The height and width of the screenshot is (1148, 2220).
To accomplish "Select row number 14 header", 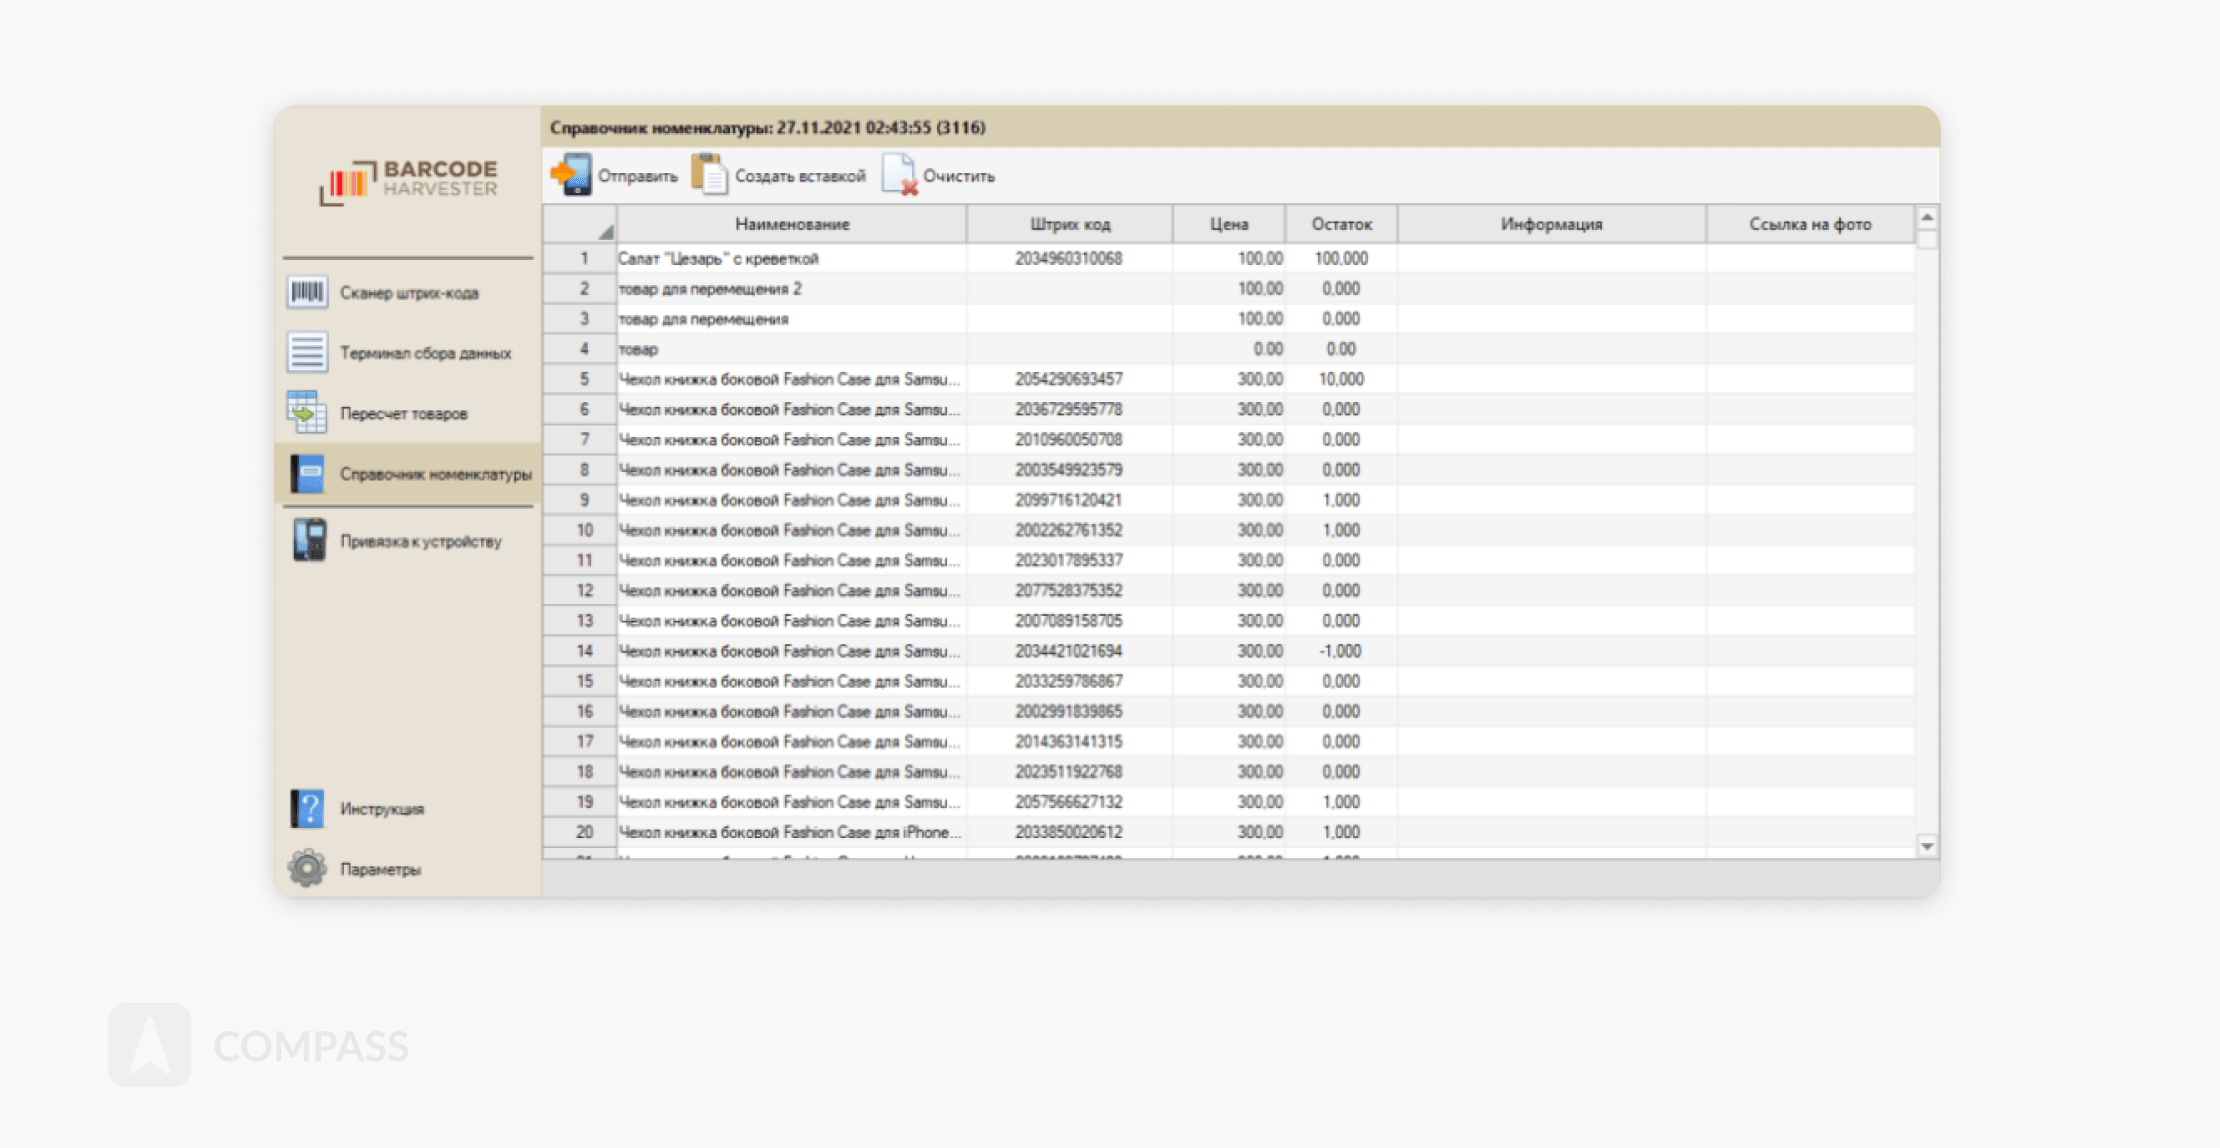I will pos(583,651).
